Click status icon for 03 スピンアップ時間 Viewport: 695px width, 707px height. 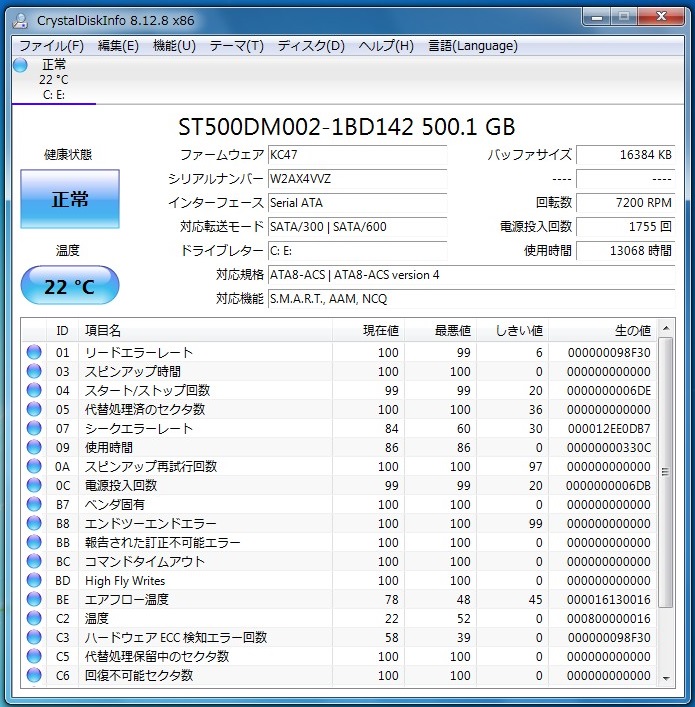(x=34, y=371)
